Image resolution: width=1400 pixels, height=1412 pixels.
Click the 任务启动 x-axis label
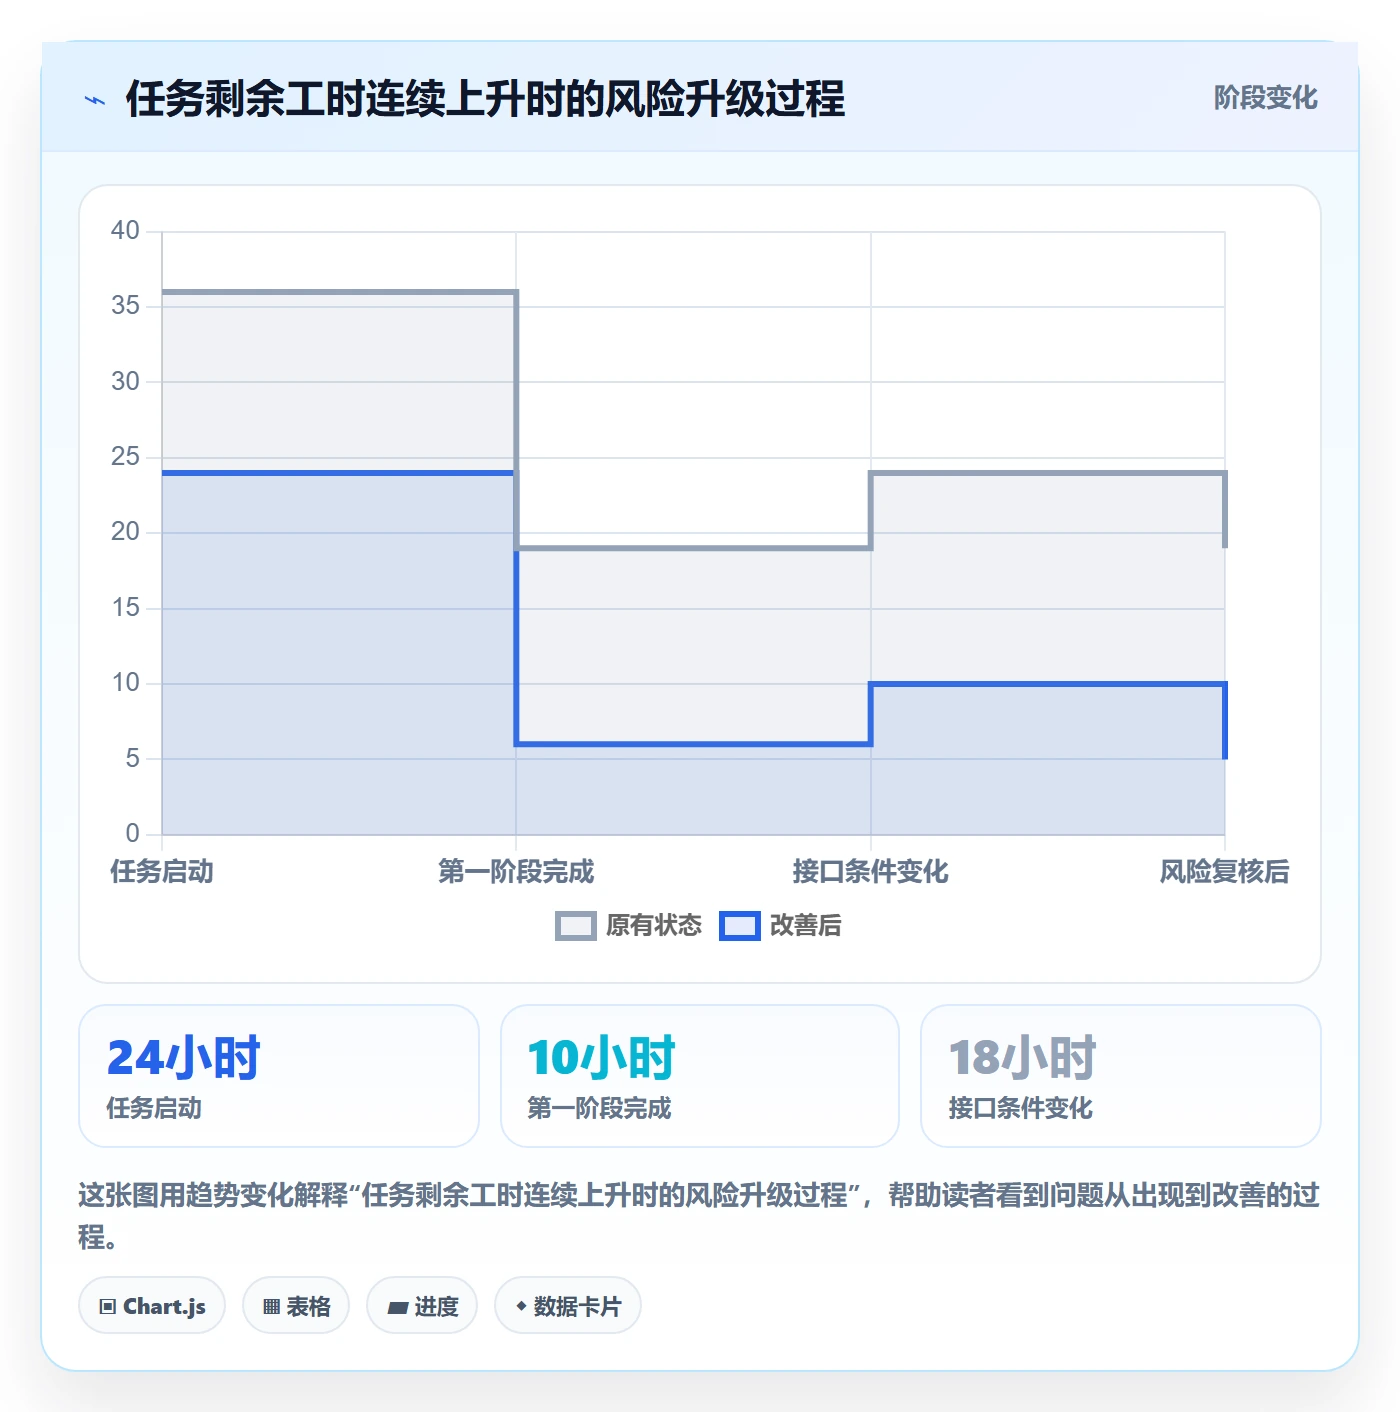pyautogui.click(x=162, y=872)
